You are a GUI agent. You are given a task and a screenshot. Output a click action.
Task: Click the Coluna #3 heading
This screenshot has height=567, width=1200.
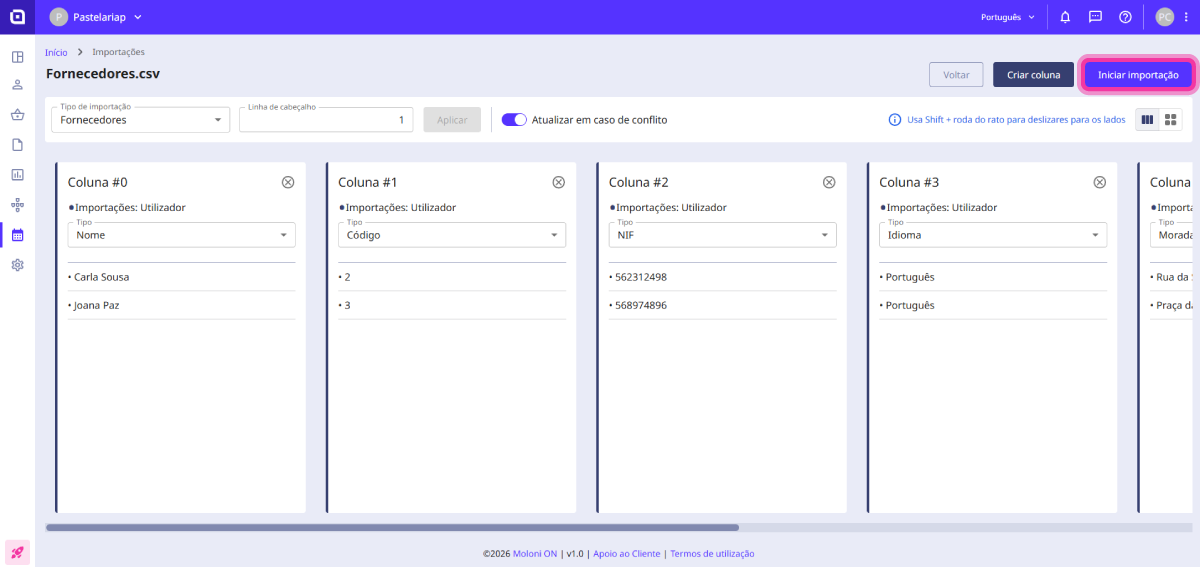click(x=909, y=182)
